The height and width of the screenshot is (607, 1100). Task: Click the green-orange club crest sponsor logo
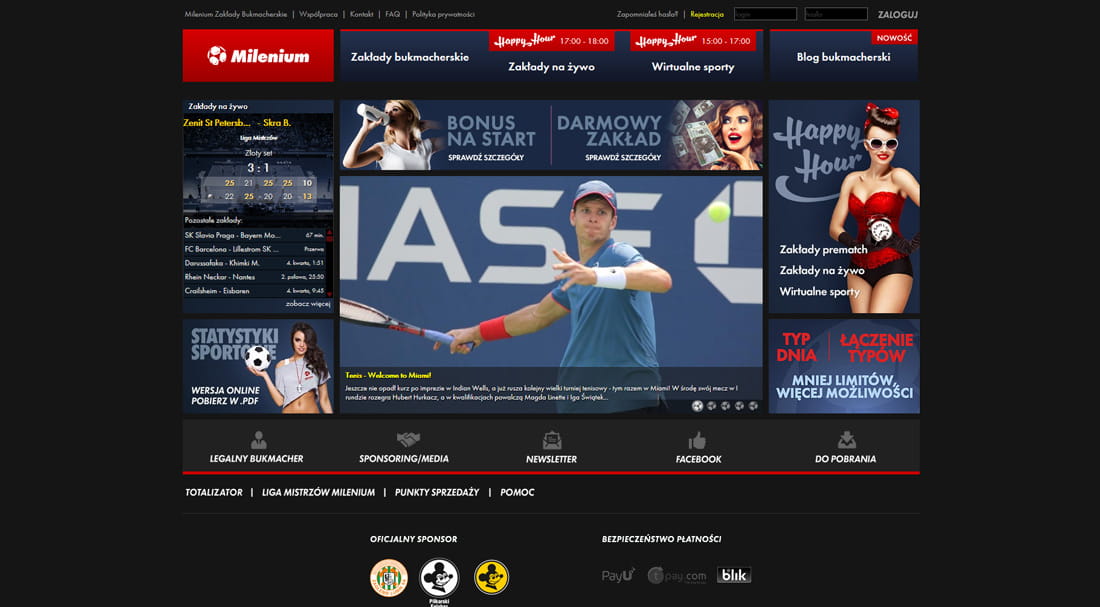(x=389, y=578)
